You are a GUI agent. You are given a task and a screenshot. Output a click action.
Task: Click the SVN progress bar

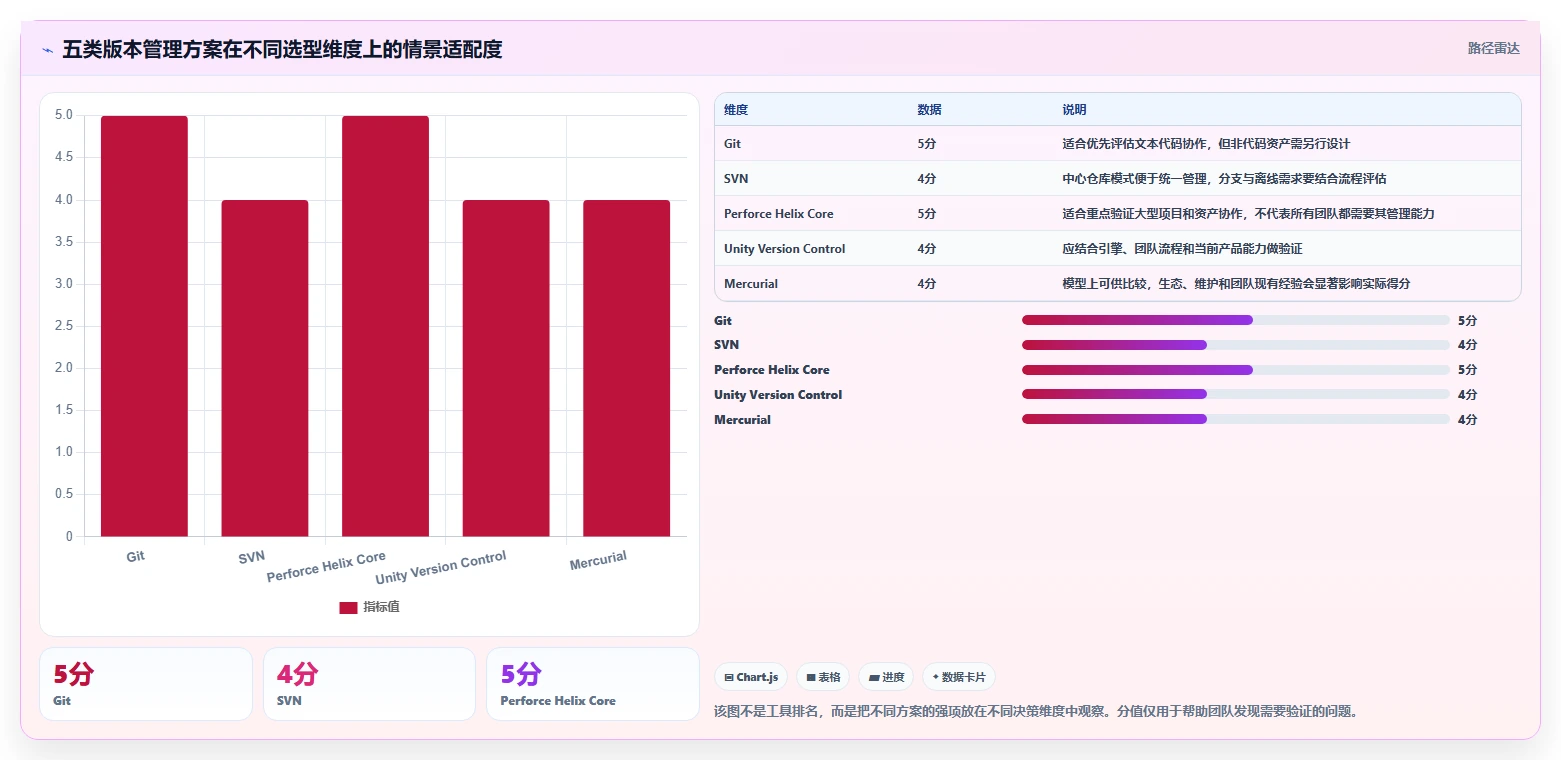1236,345
